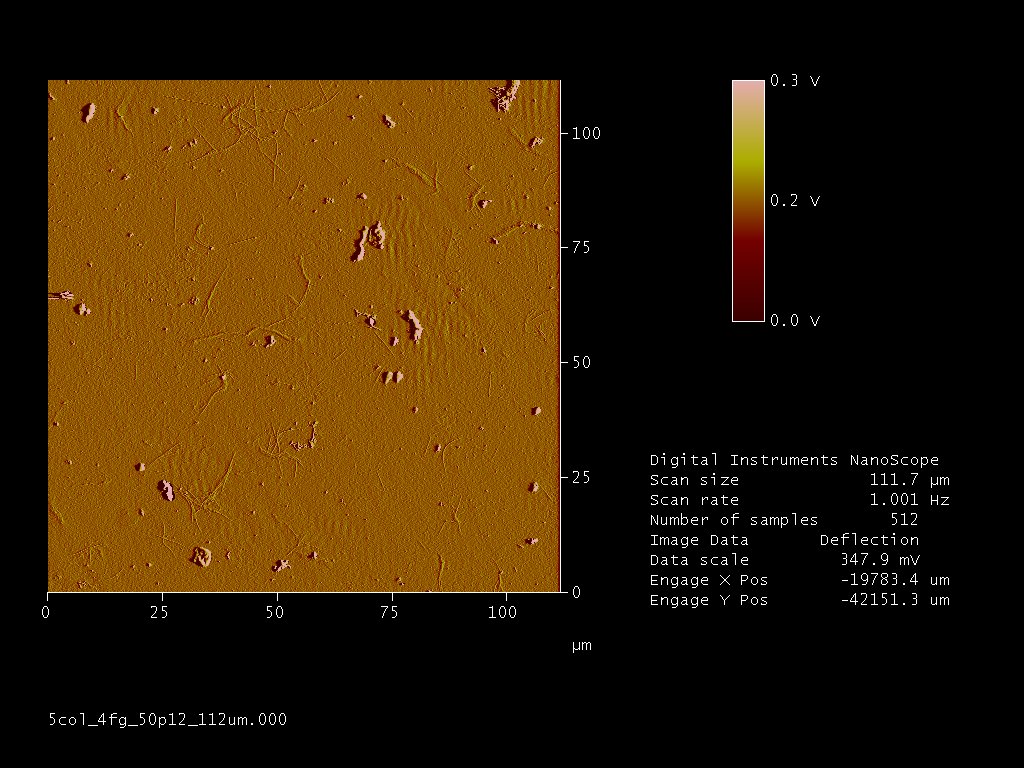This screenshot has width=1024, height=768.
Task: Click the 'Number of samples' label
Action: coord(733,520)
